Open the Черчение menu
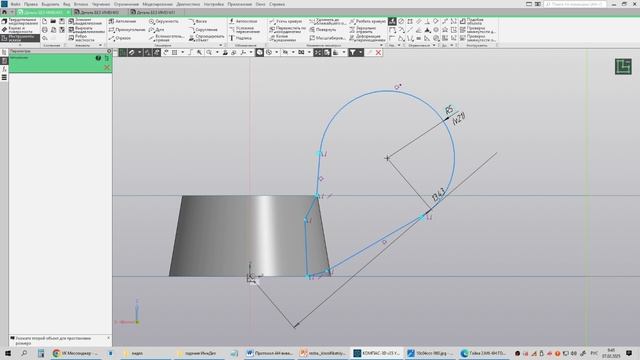Screen dimensions: 640x360 101,4
